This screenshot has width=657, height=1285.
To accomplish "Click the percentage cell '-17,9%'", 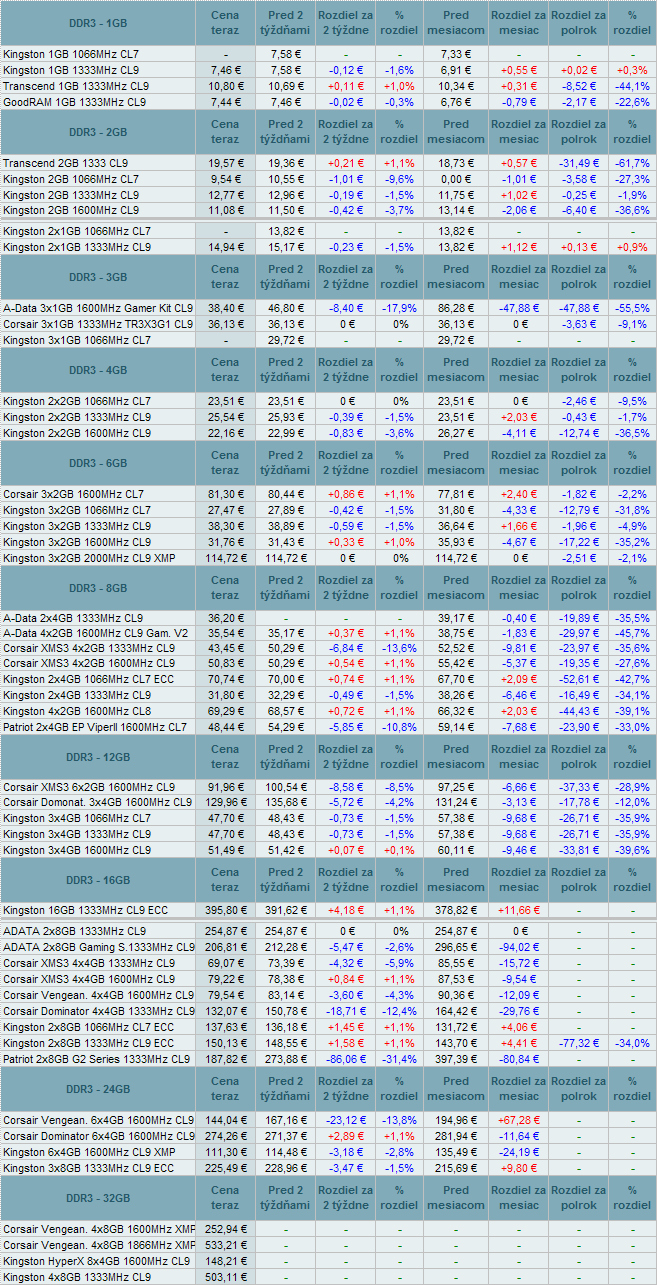I will pos(399,309).
